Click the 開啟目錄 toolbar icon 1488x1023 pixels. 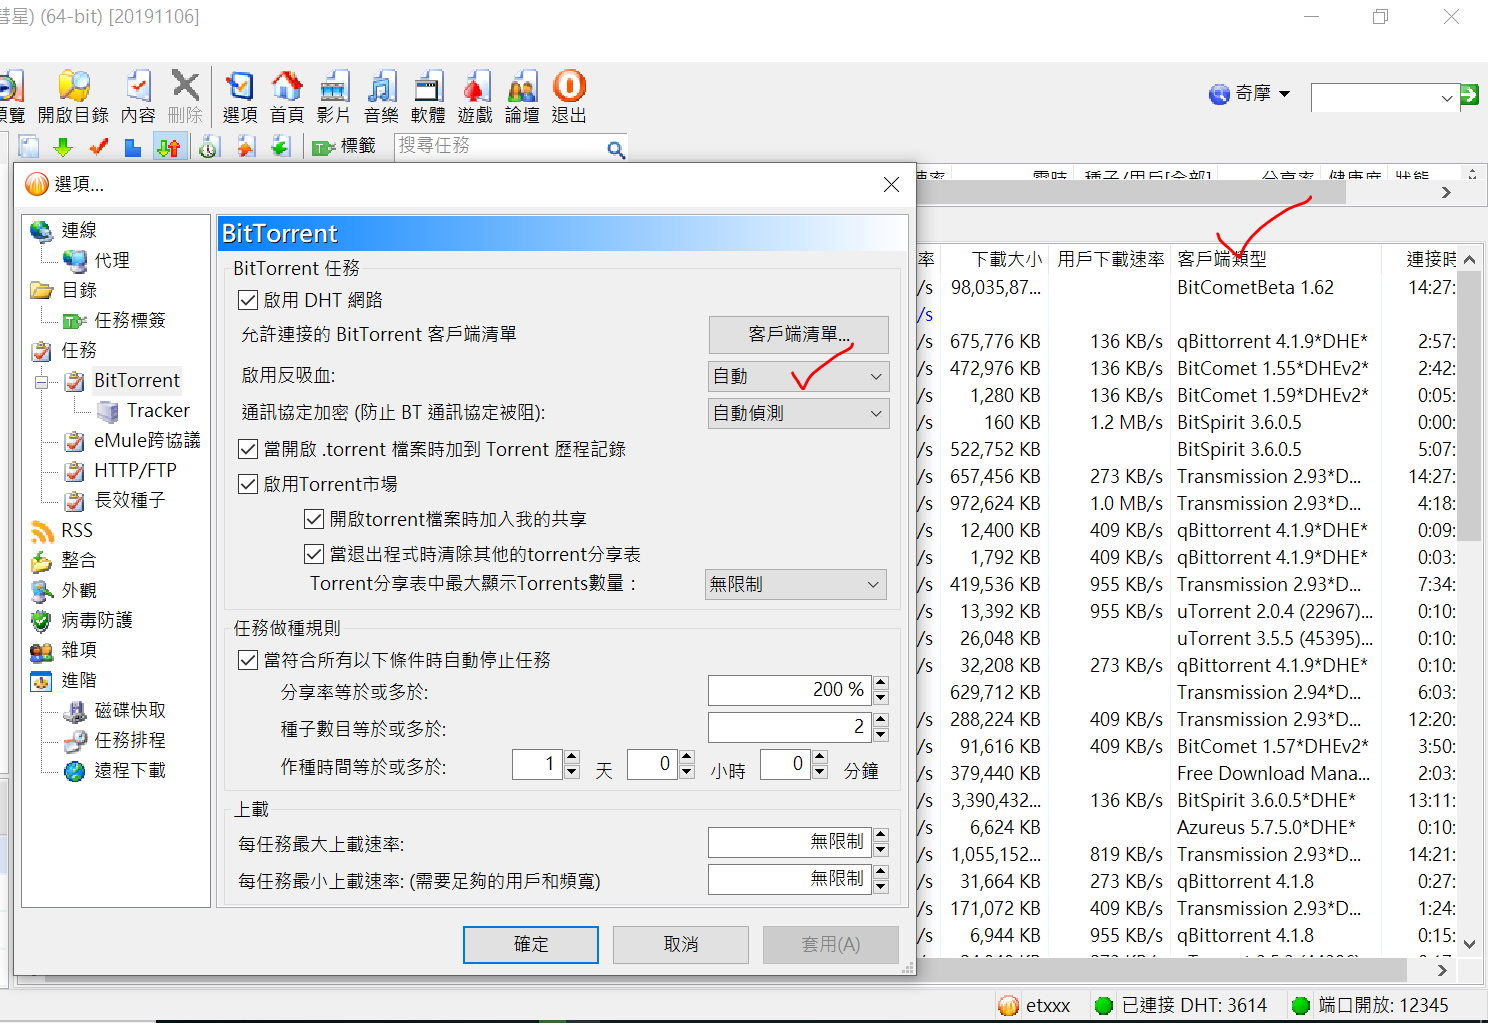73,96
